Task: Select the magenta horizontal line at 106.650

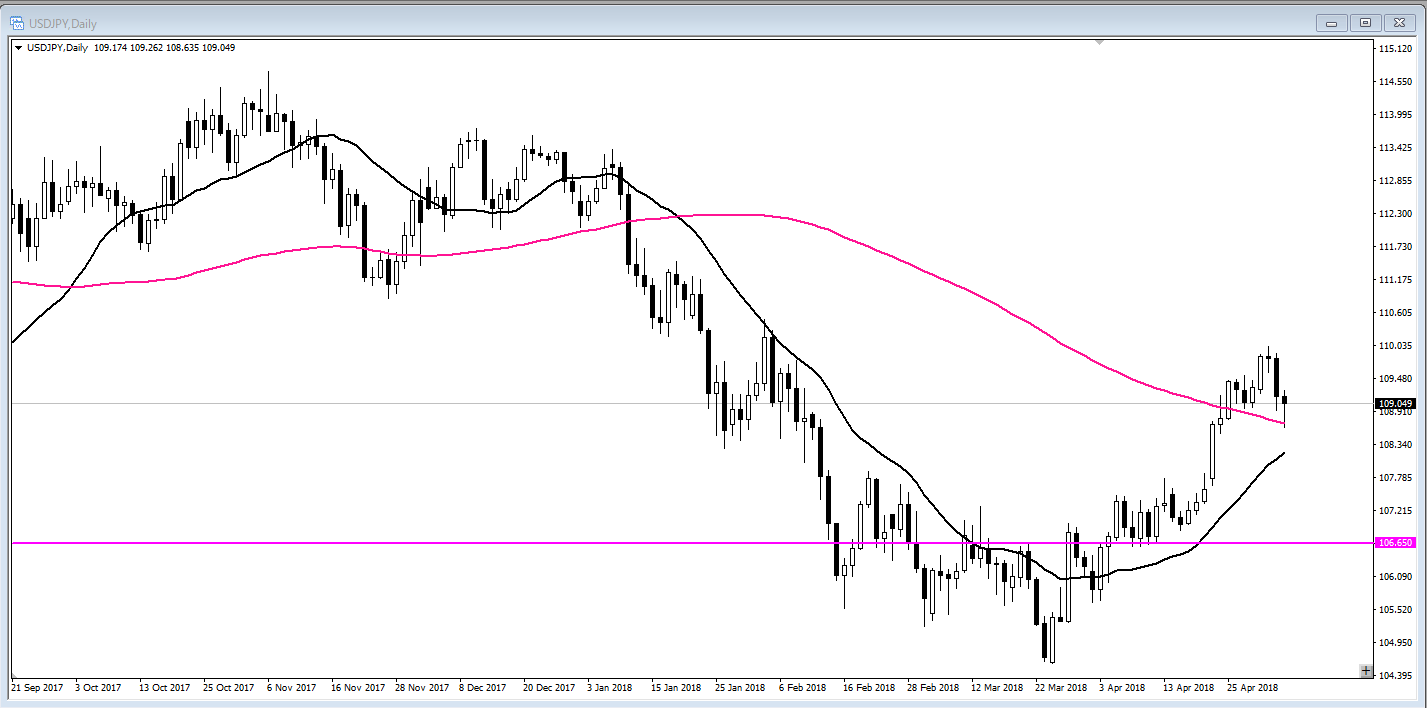Action: (690, 543)
